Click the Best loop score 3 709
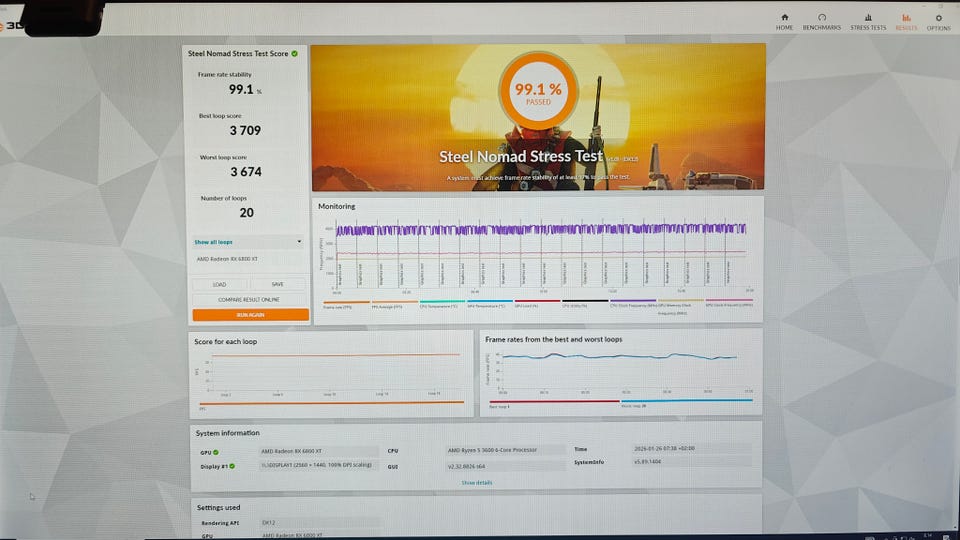960x540 pixels. (x=245, y=130)
